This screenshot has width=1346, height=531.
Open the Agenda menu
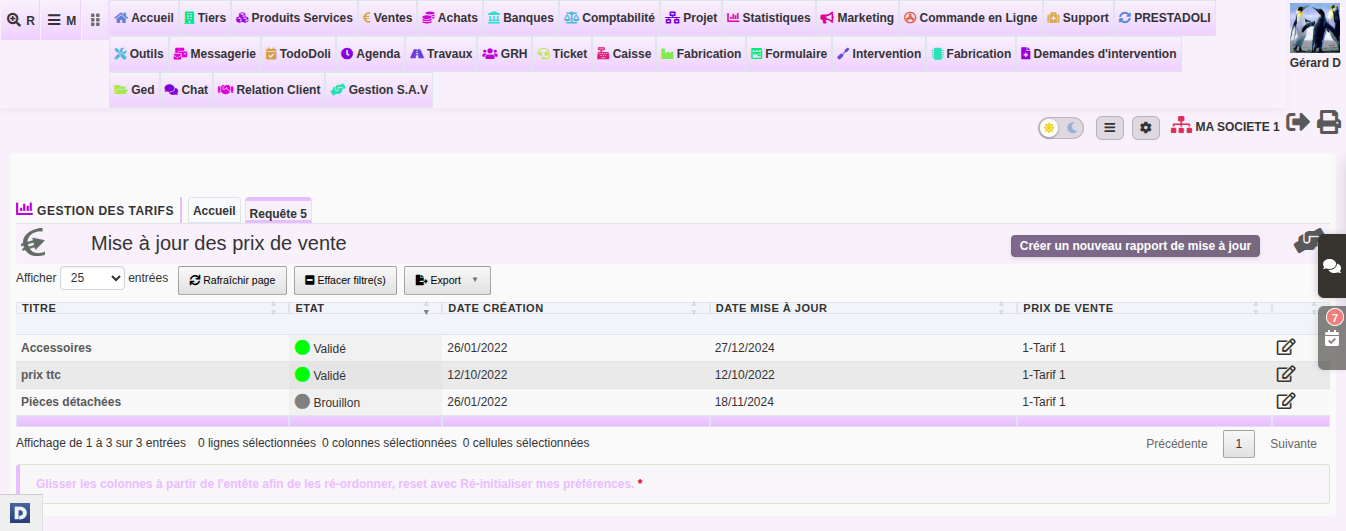370,54
